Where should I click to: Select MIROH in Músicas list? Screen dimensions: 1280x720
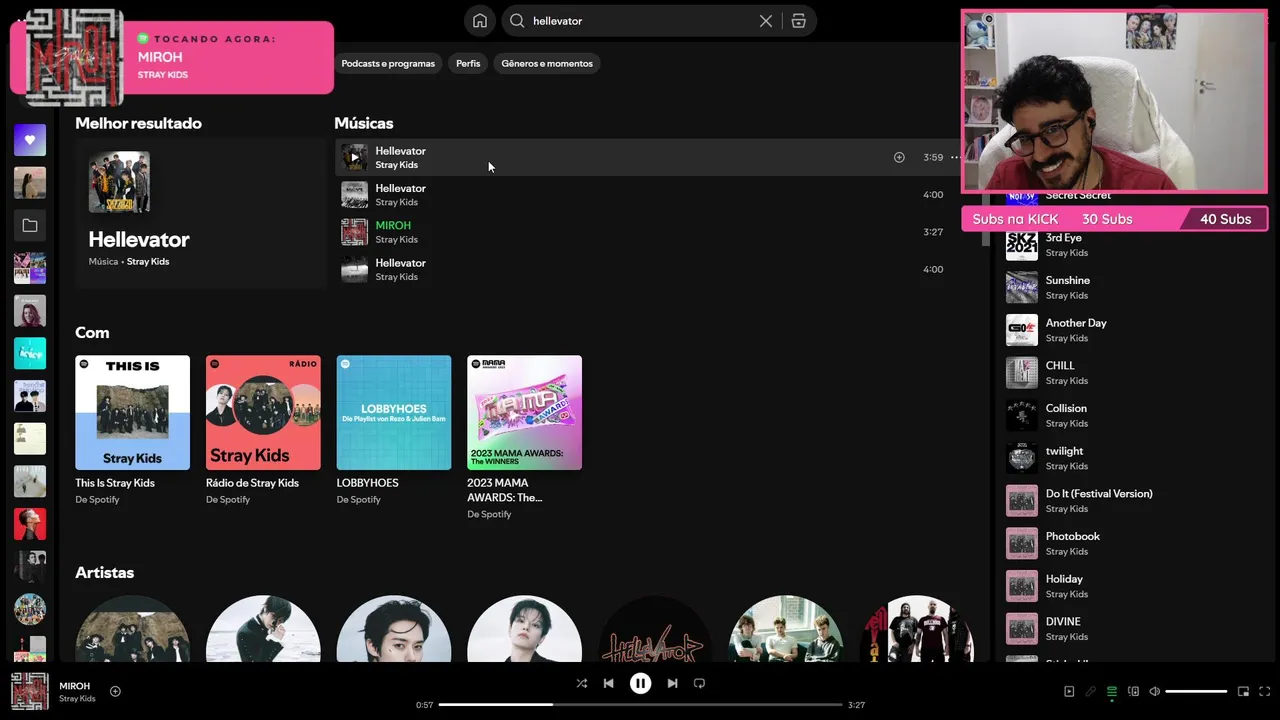click(393, 226)
